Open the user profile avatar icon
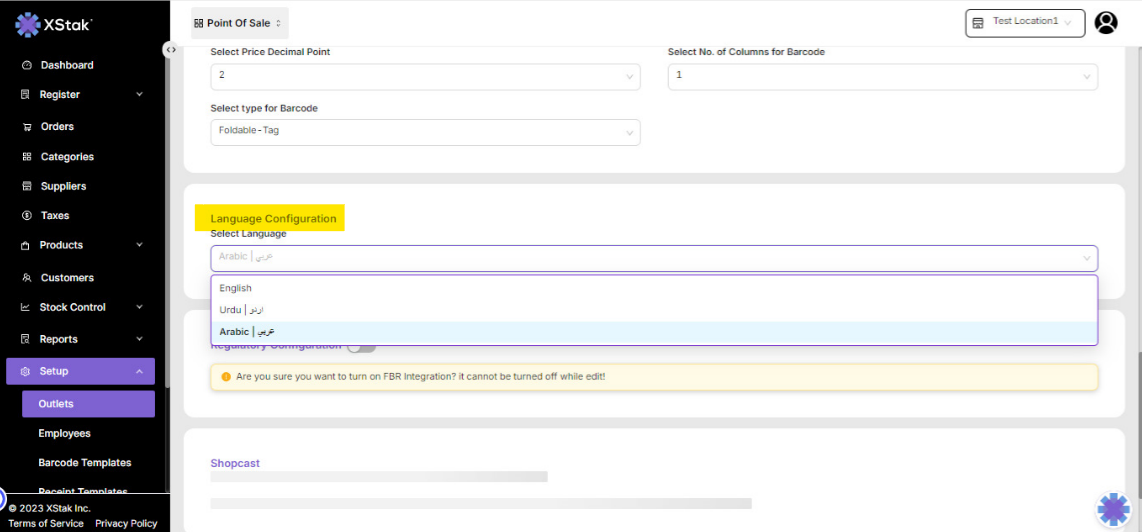This screenshot has width=1142, height=532. [1105, 22]
